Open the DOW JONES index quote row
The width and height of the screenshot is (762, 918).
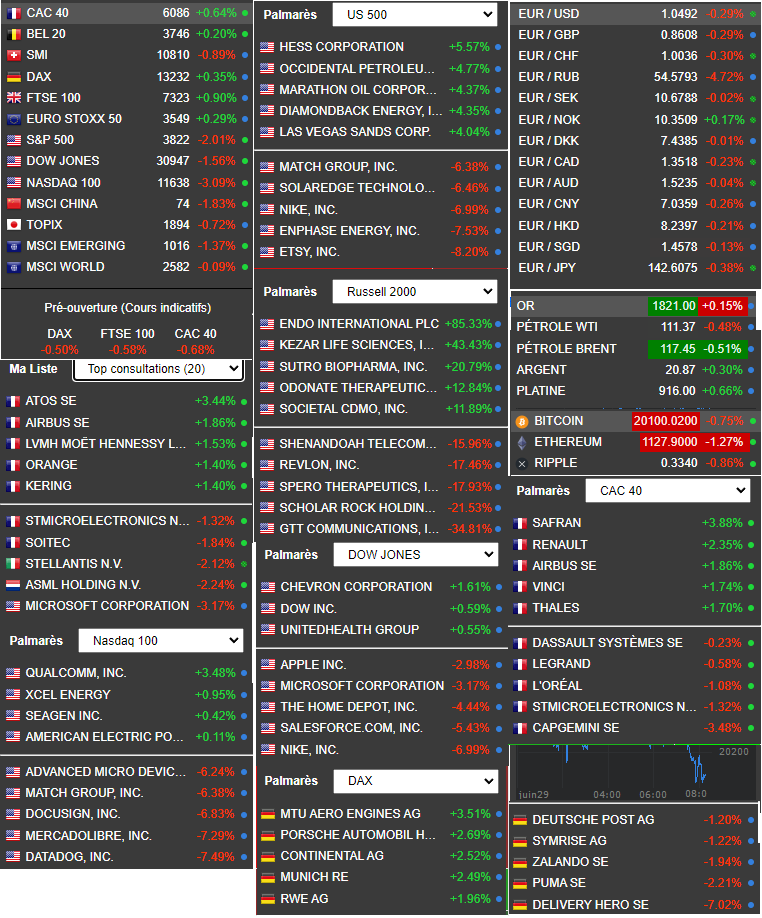[127, 161]
